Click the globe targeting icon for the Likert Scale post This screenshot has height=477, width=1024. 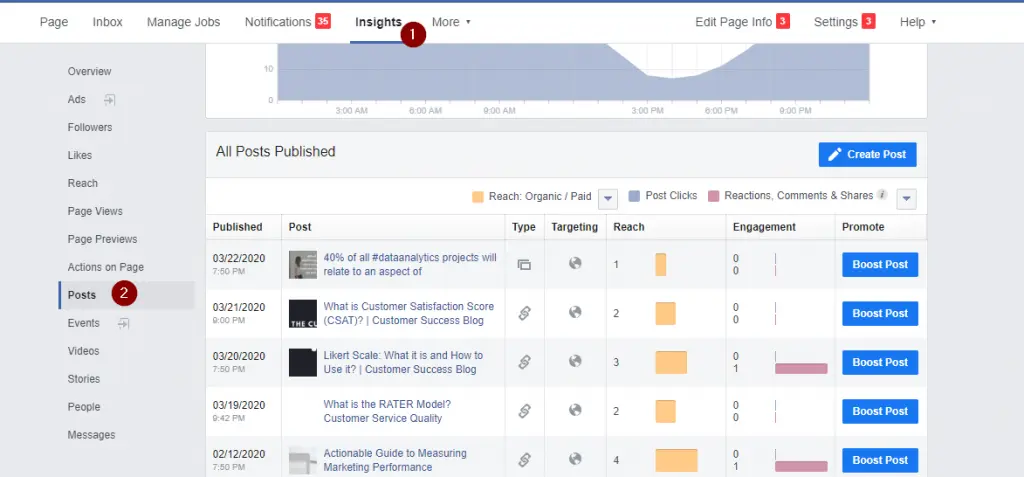click(x=575, y=361)
